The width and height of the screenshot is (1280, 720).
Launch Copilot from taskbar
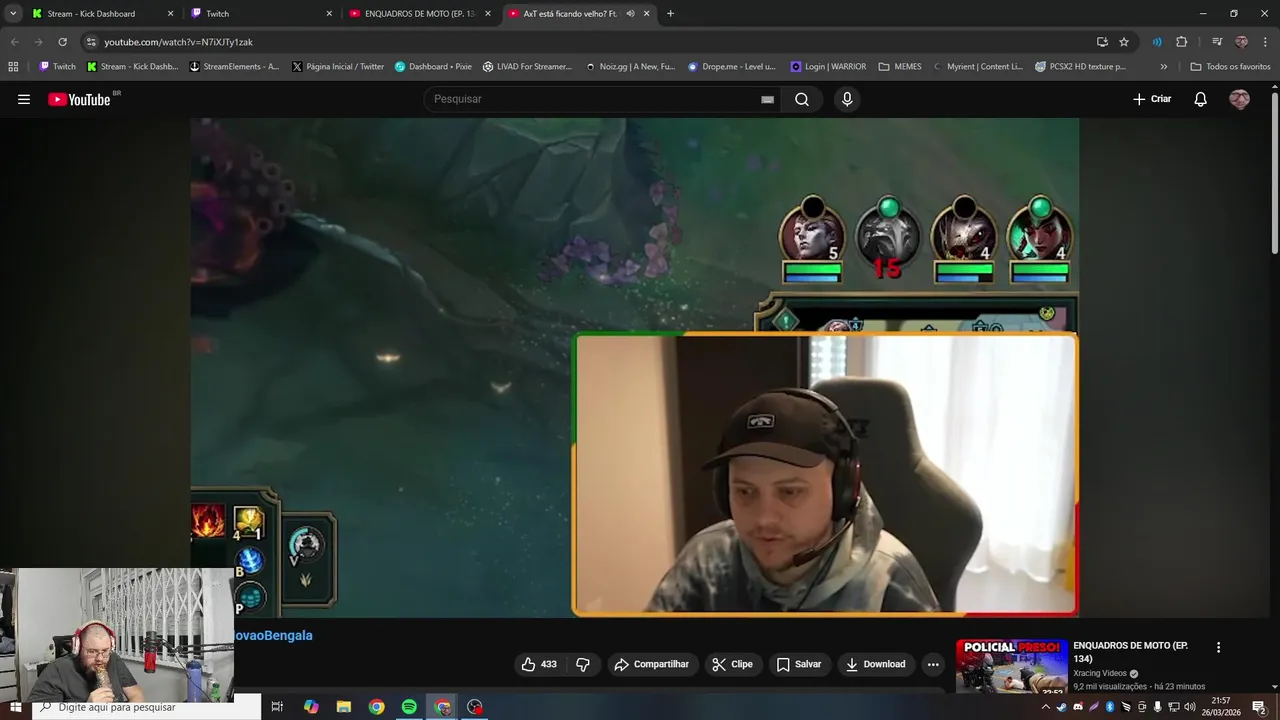click(311, 707)
